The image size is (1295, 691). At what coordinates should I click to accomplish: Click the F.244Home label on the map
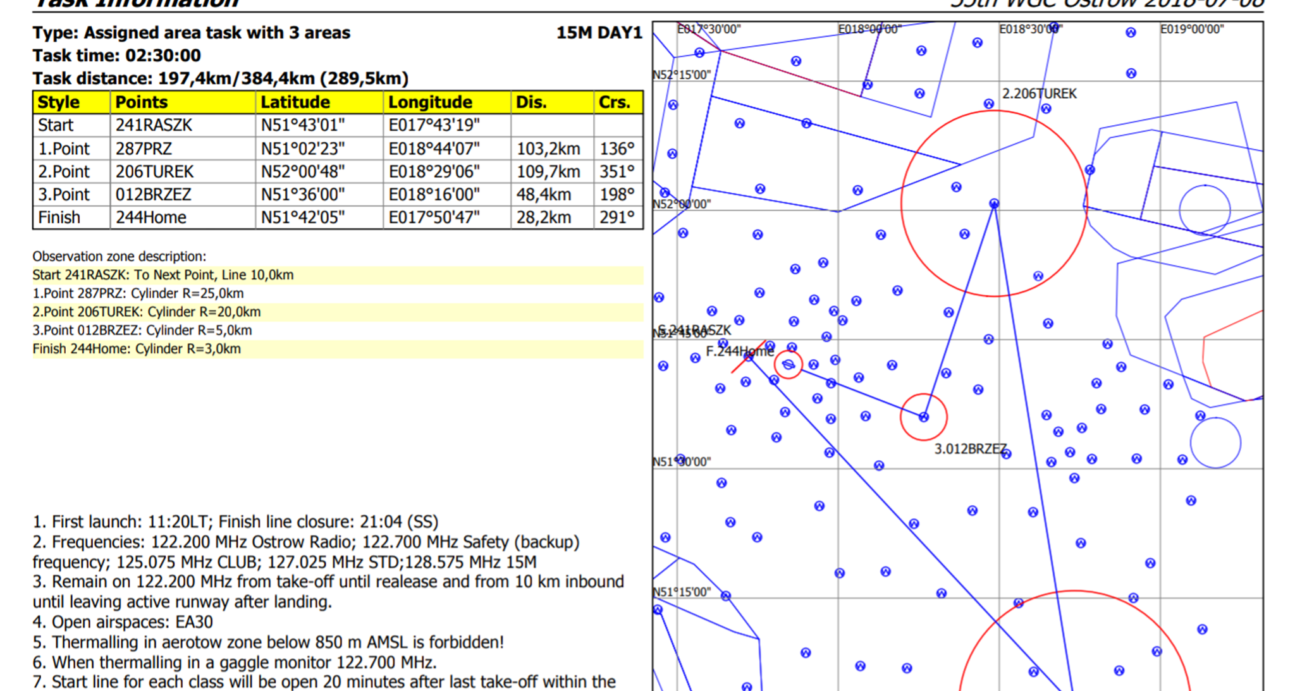coord(740,351)
